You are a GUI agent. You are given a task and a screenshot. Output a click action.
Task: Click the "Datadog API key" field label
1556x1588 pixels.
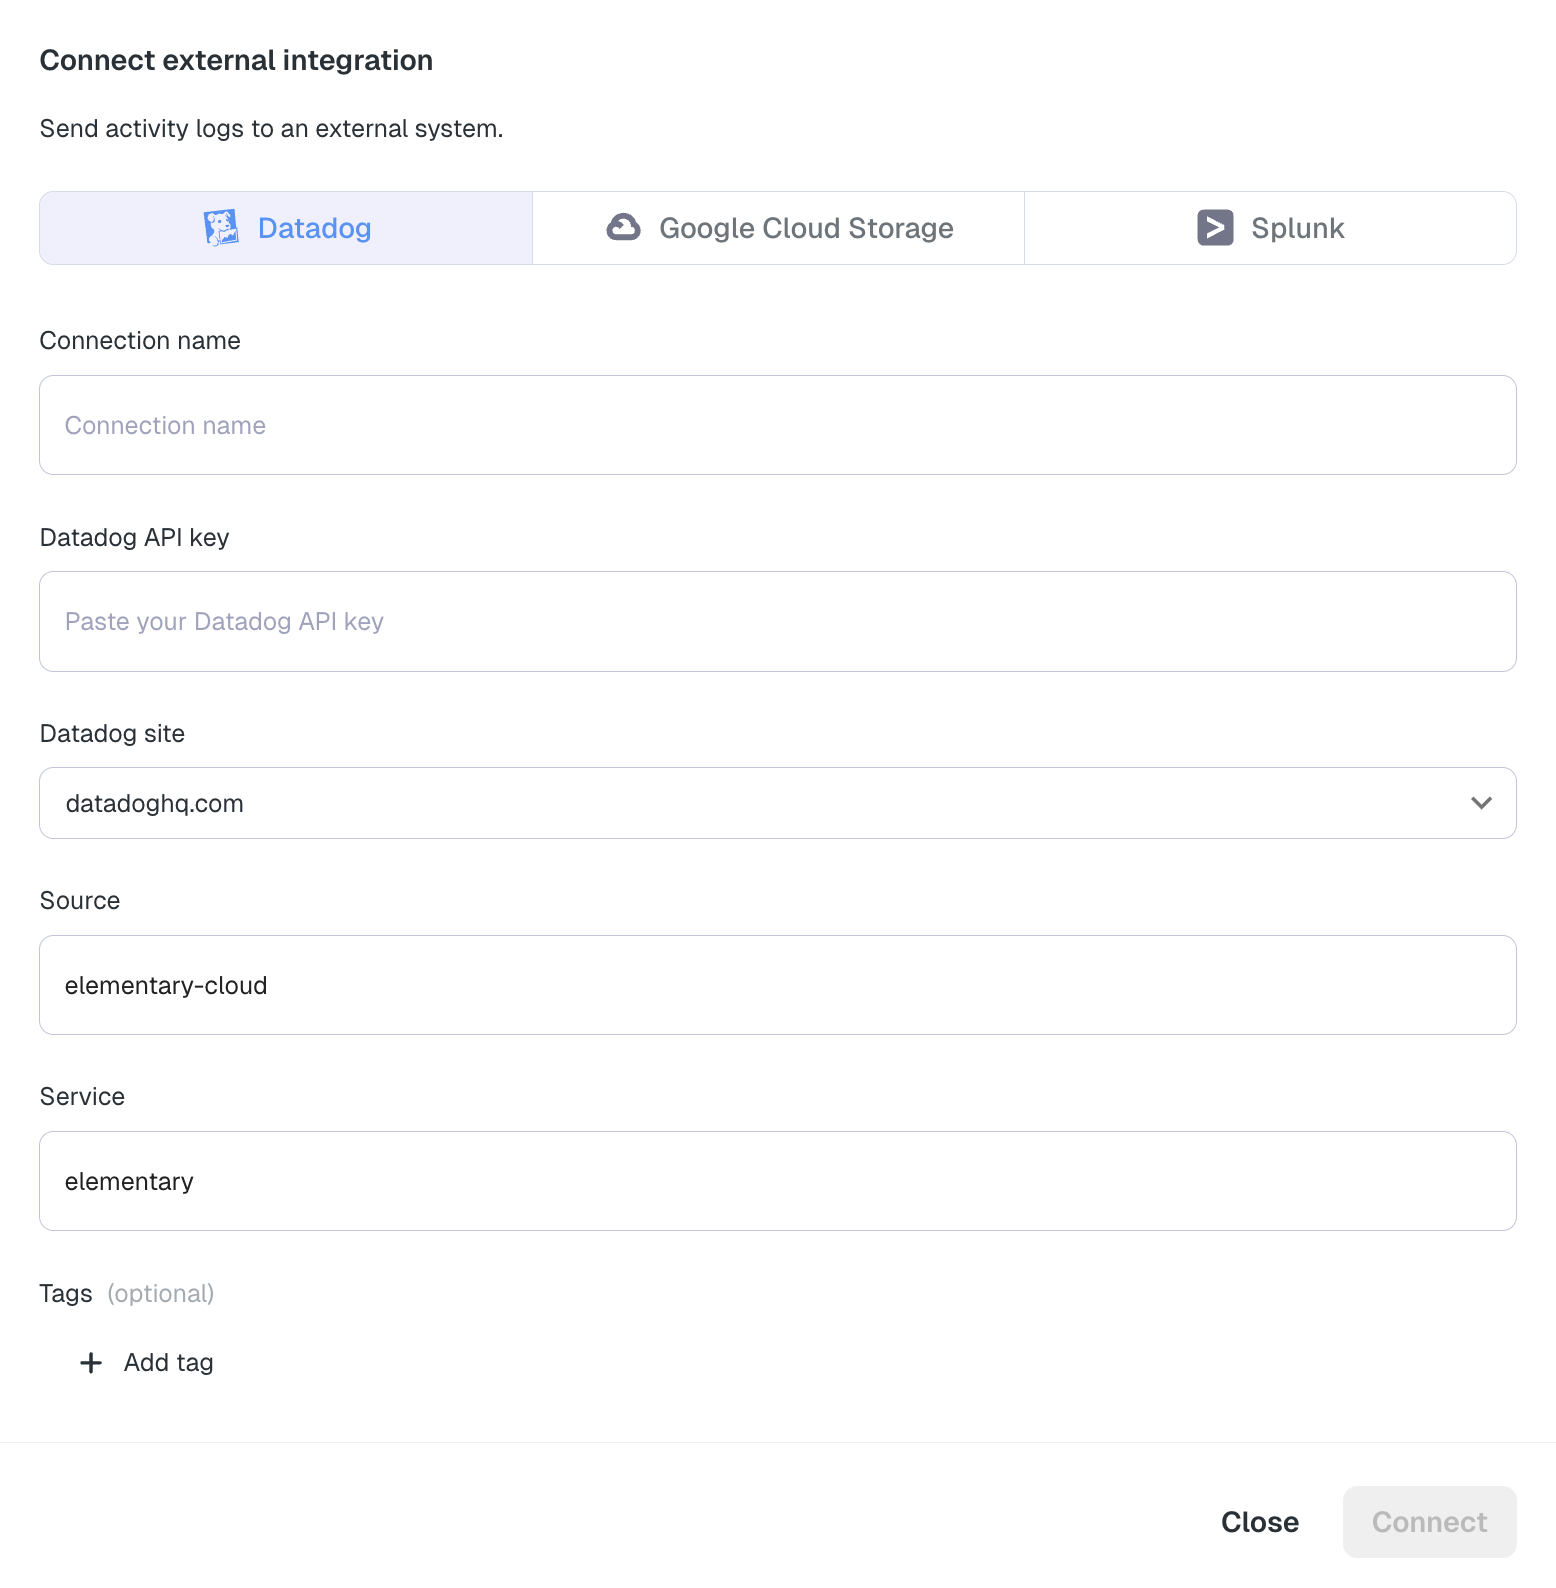tap(134, 538)
